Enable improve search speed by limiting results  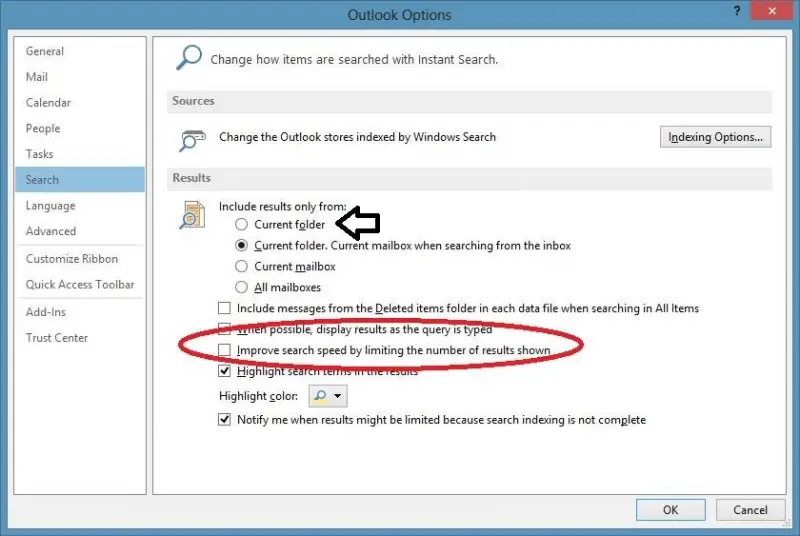pyautogui.click(x=224, y=350)
